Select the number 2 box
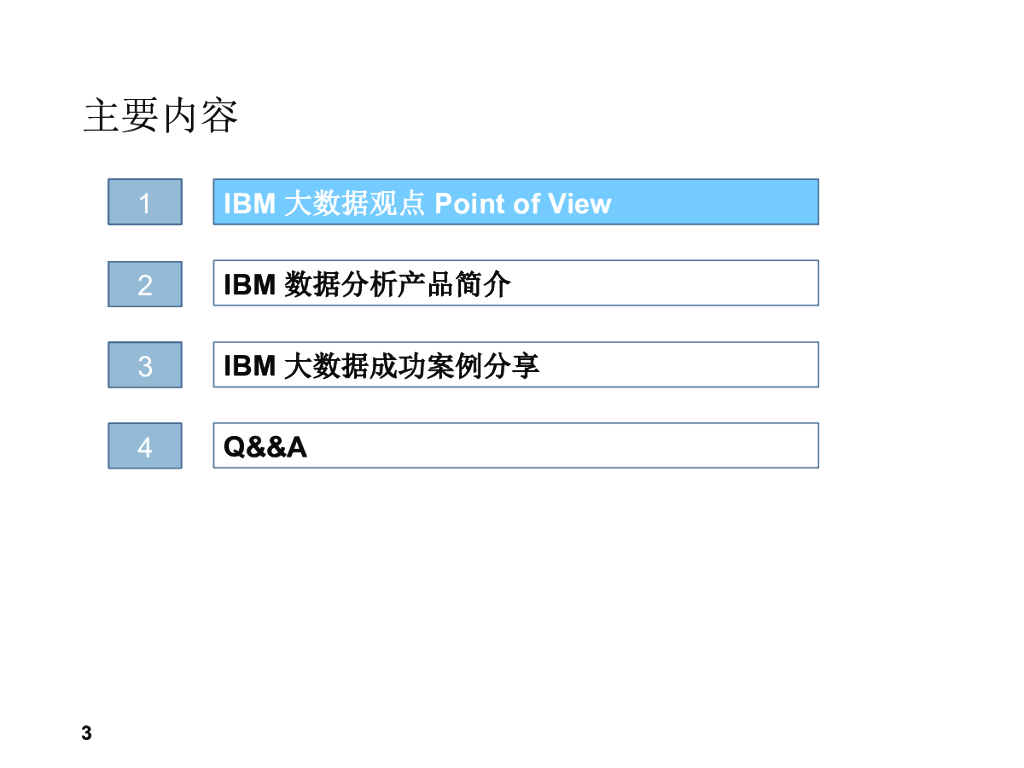 point(145,284)
